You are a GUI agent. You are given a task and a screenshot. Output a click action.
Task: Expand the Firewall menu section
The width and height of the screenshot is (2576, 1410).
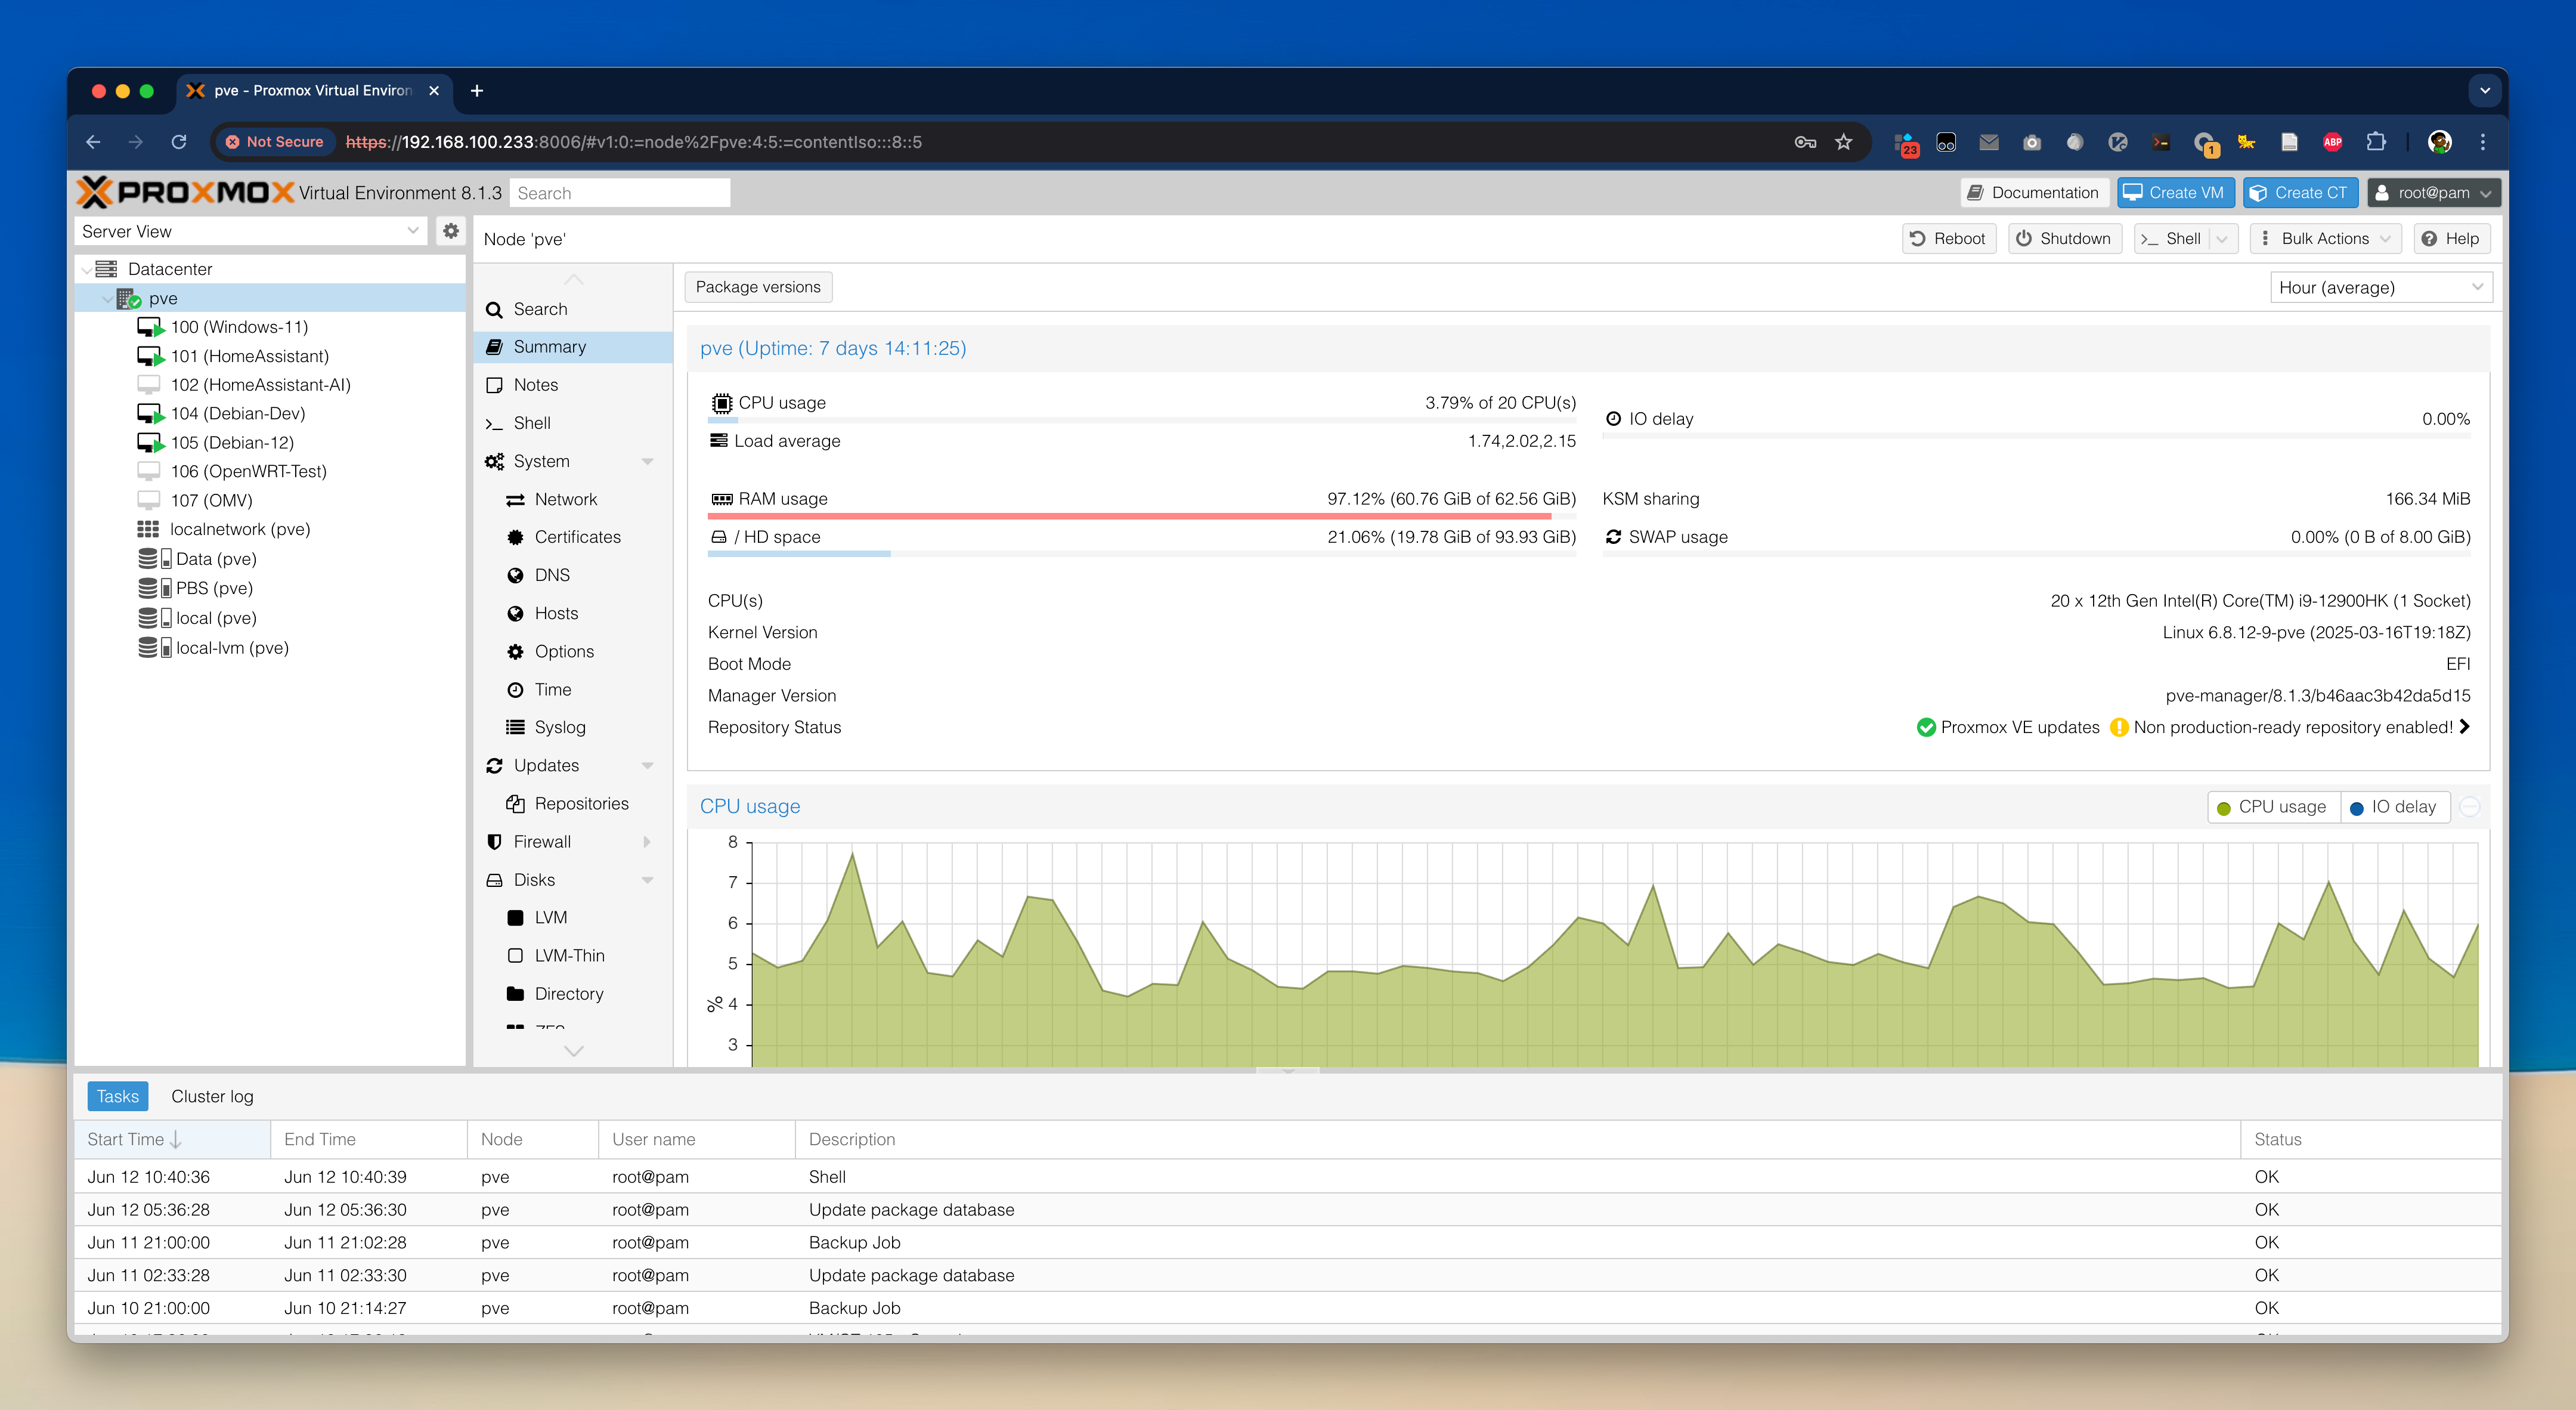pos(647,842)
